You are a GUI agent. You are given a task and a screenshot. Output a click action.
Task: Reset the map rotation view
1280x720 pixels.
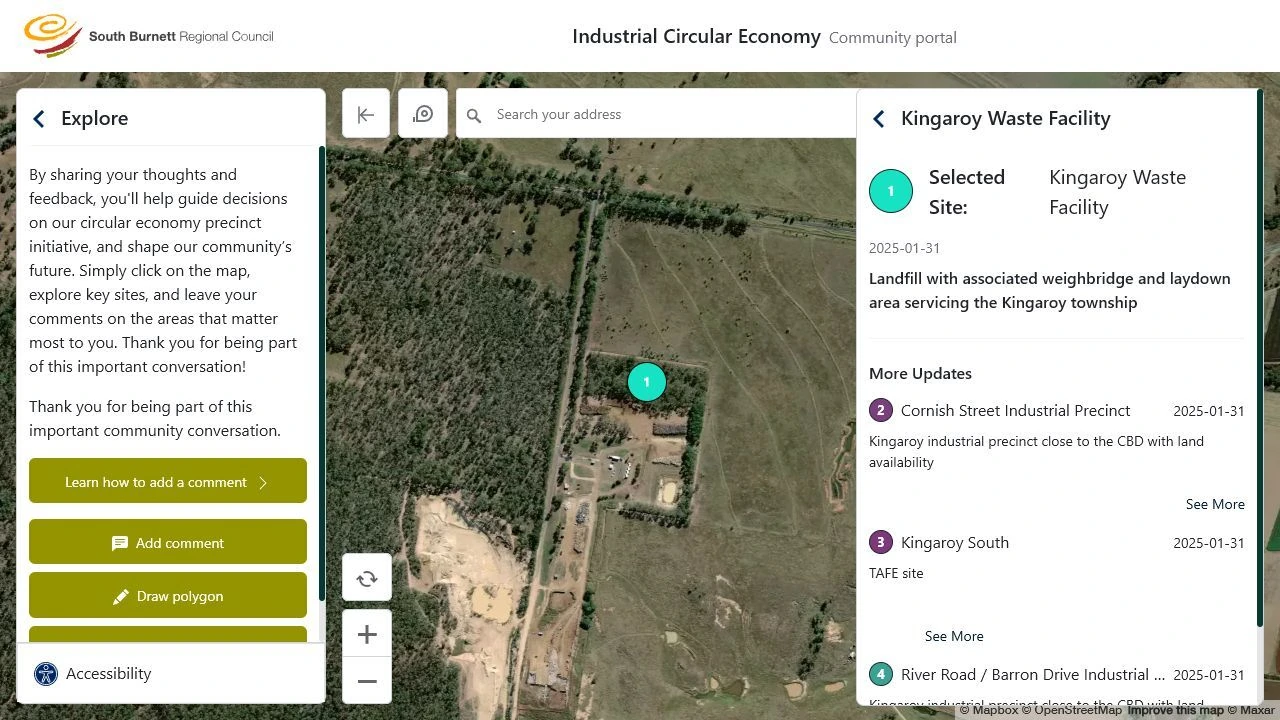point(367,578)
